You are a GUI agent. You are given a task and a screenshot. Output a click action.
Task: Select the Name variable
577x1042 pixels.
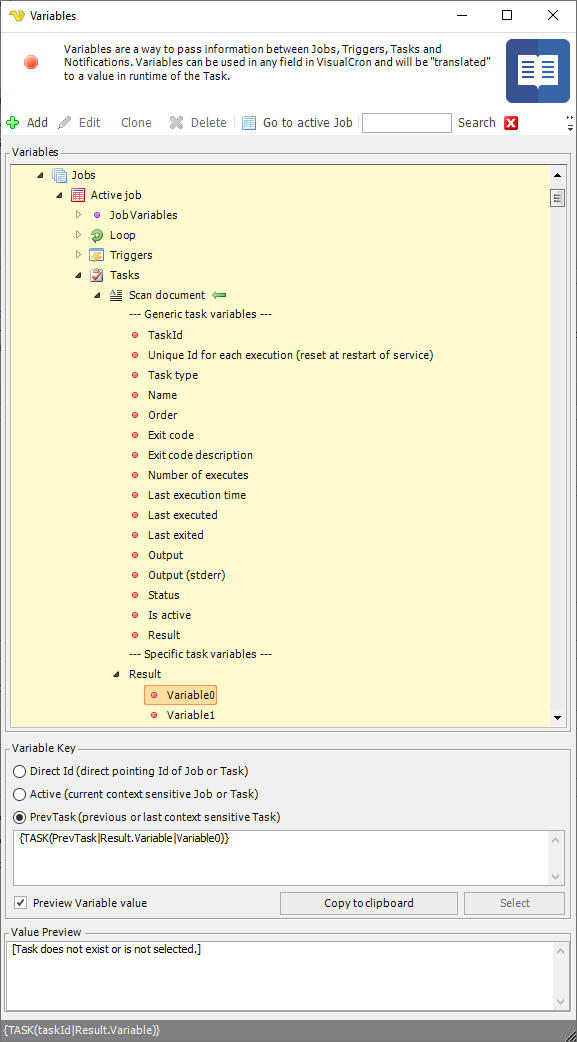pos(162,395)
